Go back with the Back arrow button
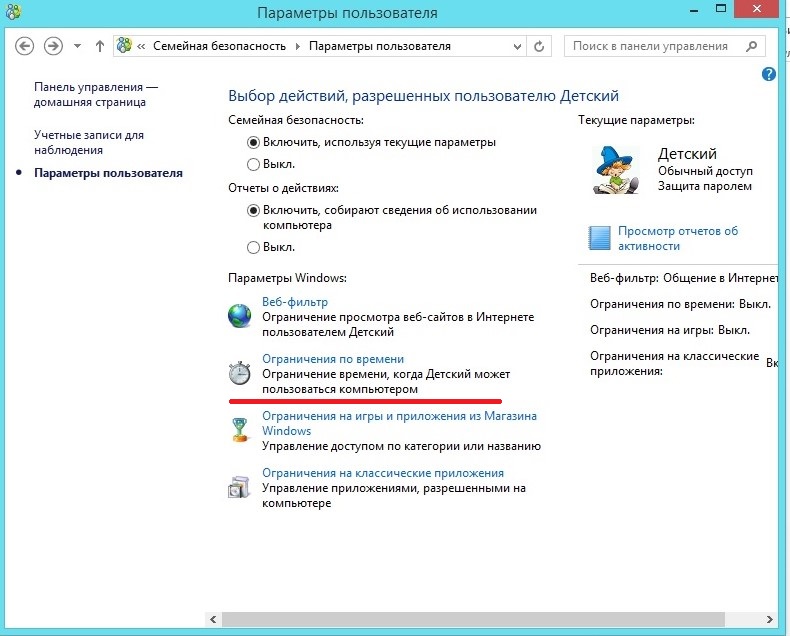The image size is (790, 636). coord(24,46)
